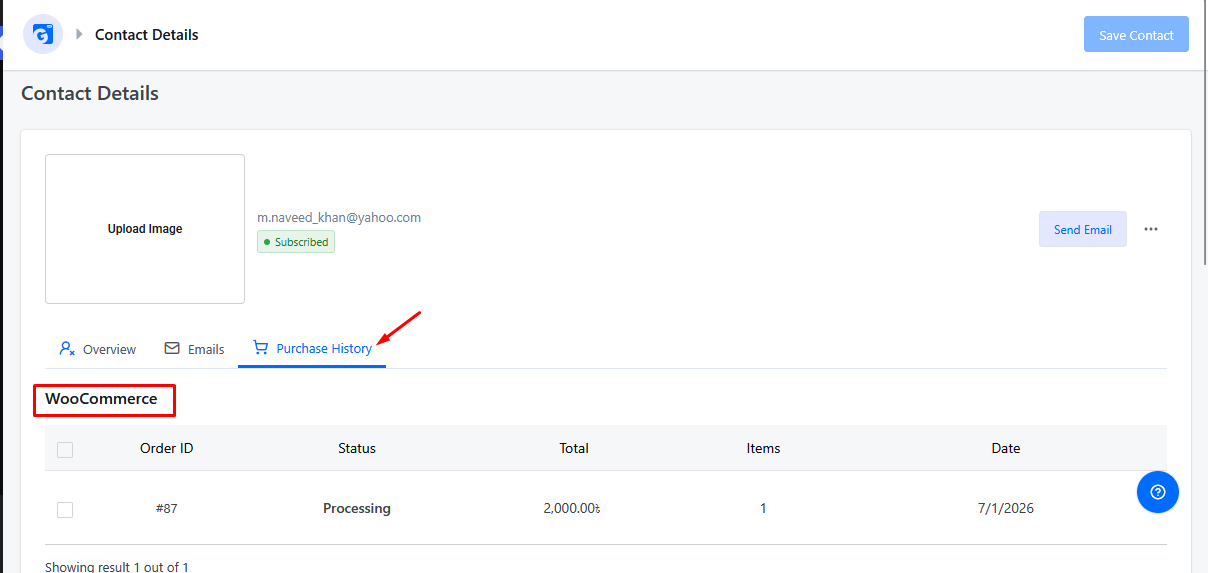This screenshot has height=573, width=1208.
Task: Click the Contact Details breadcrumb text
Action: (147, 35)
